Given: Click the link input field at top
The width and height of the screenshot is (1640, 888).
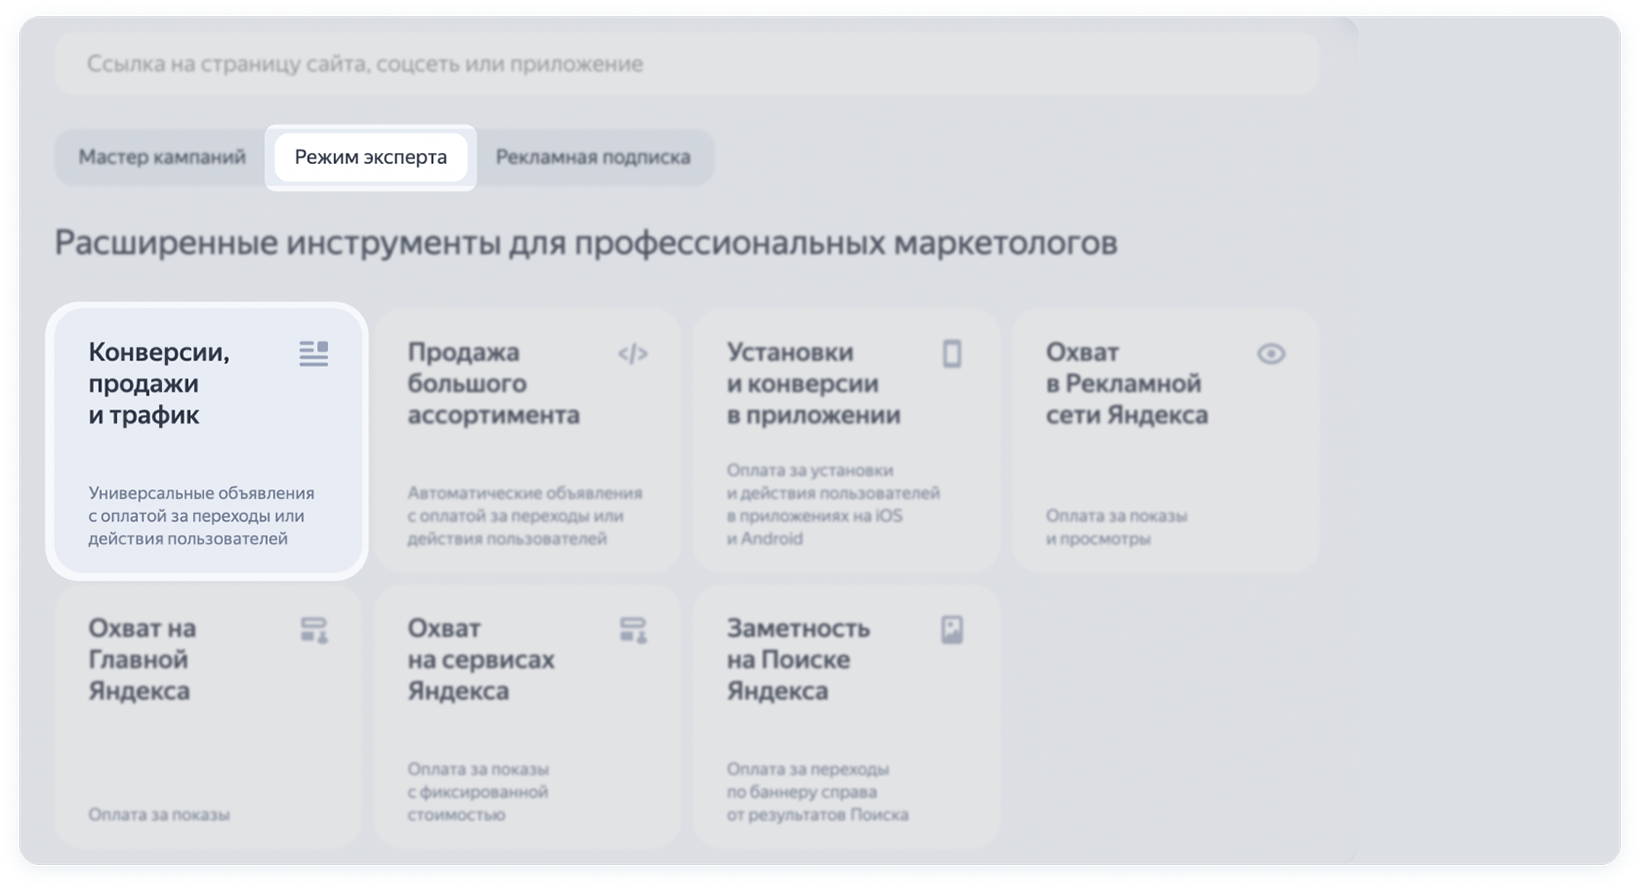Looking at the screenshot, I should click(686, 64).
